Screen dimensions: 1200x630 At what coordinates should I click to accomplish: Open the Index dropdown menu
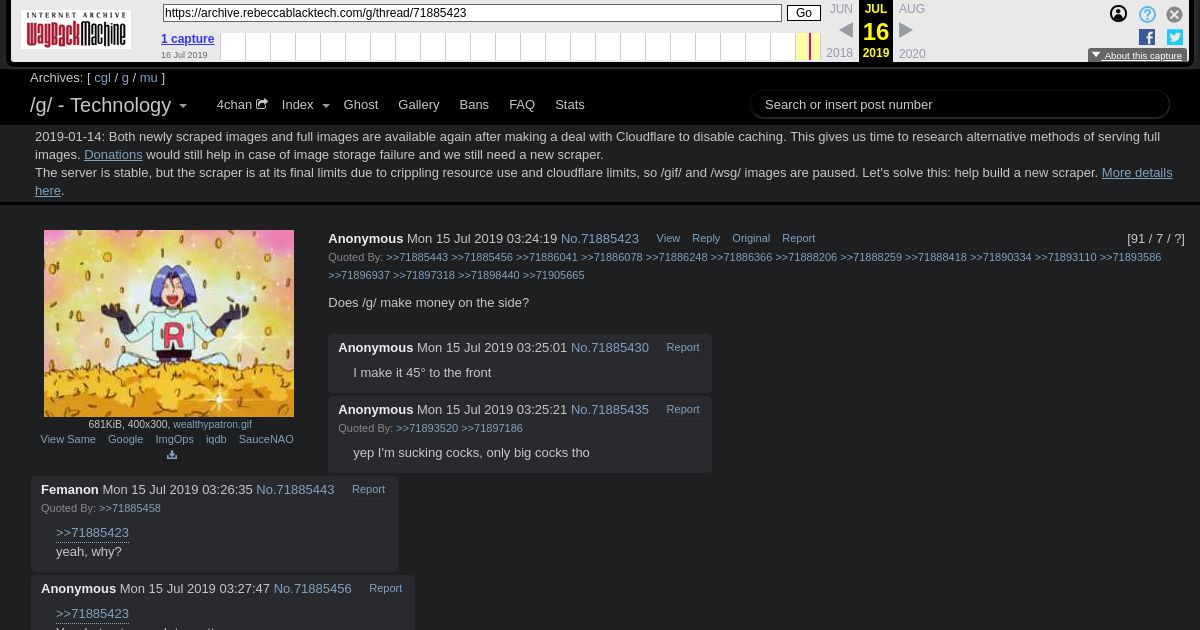(304, 104)
